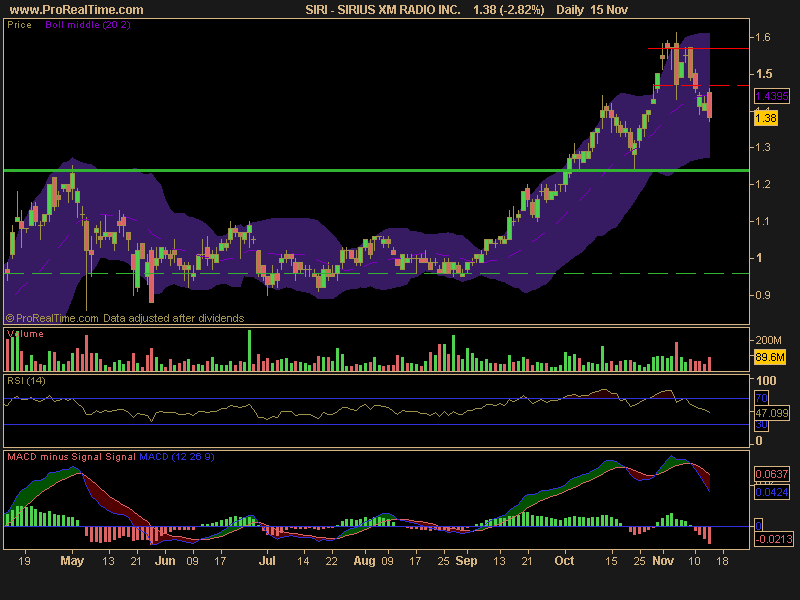Viewport: 800px width, 600px height.
Task: Select the Boll middle (20 2) indicator label
Action: pyautogui.click(x=88, y=24)
